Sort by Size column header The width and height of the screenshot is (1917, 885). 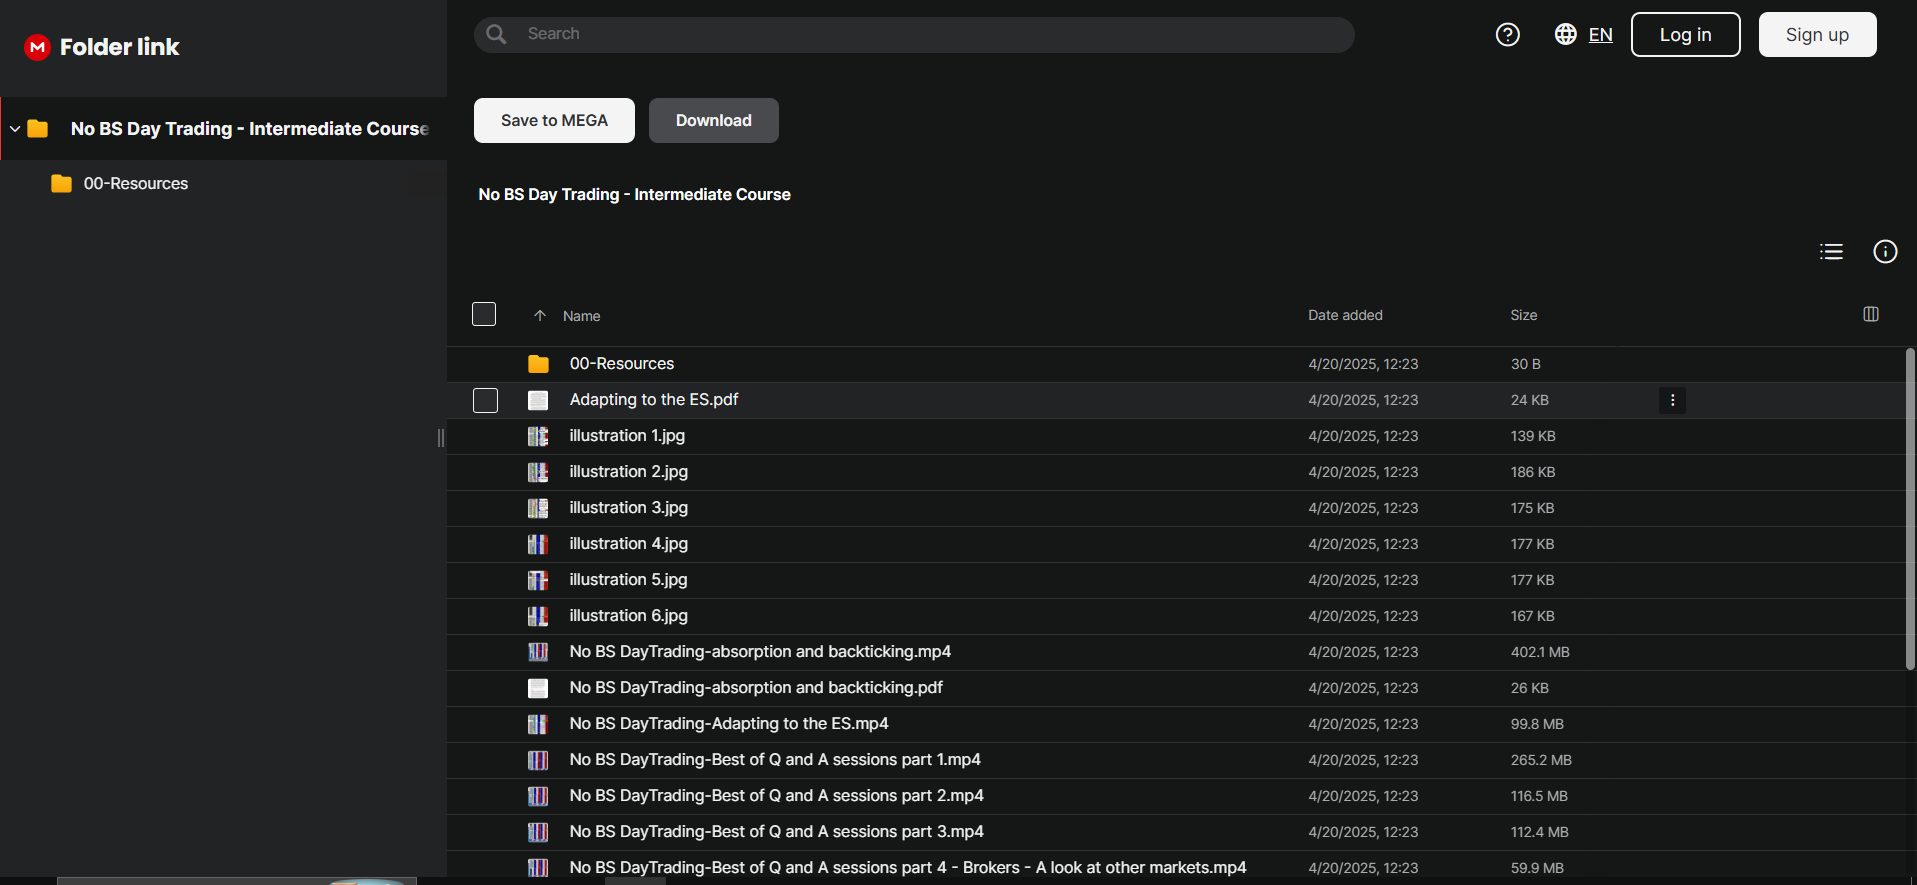(1523, 315)
